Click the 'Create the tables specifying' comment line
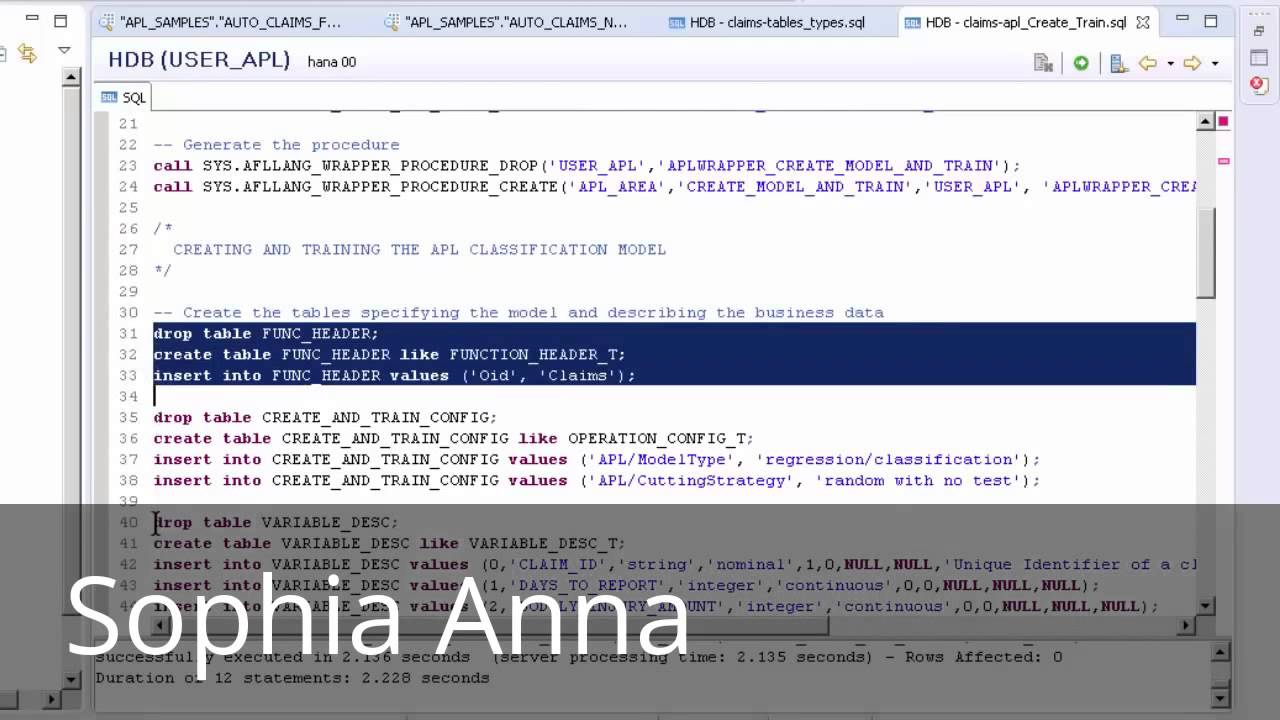 (518, 313)
